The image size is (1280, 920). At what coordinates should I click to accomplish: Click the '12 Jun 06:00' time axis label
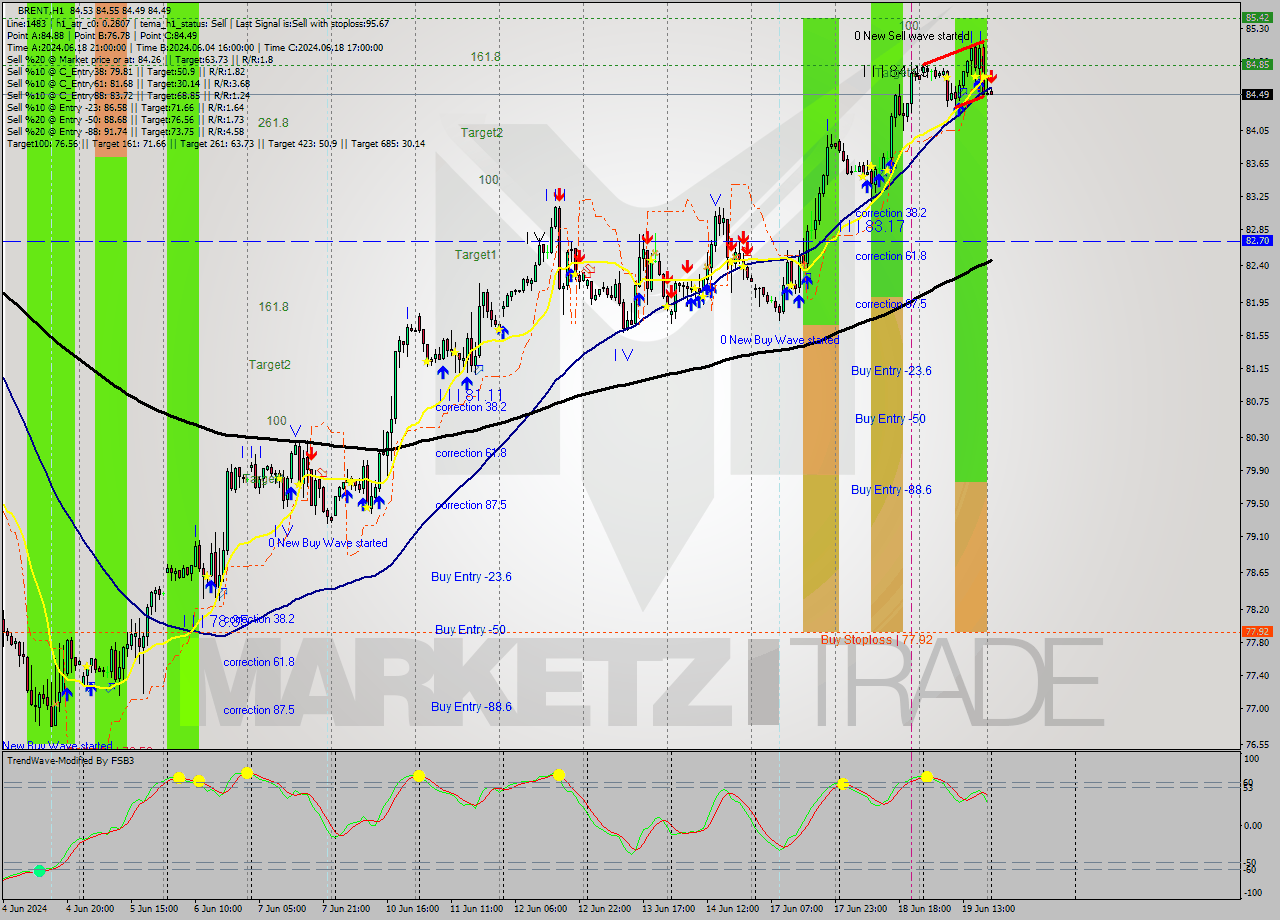[541, 909]
